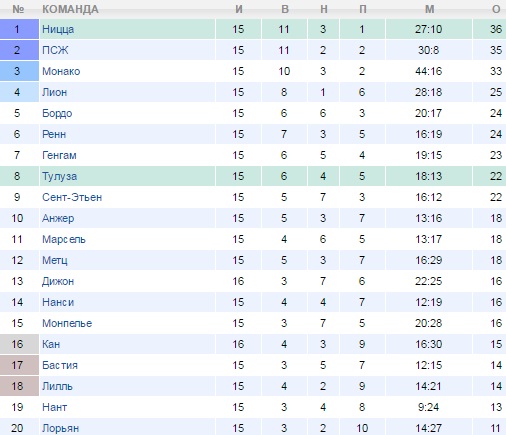
Task: Open the Дижон team page
Action: click(x=58, y=281)
